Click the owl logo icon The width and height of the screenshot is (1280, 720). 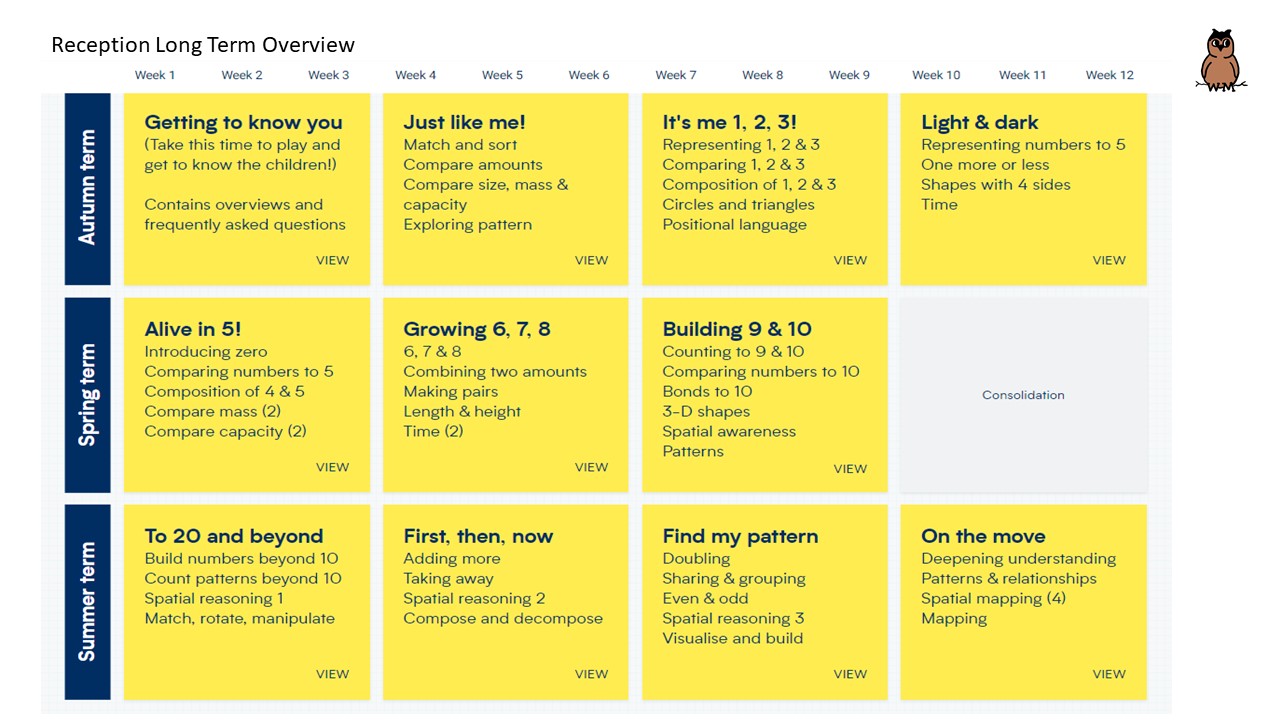pos(1220,61)
